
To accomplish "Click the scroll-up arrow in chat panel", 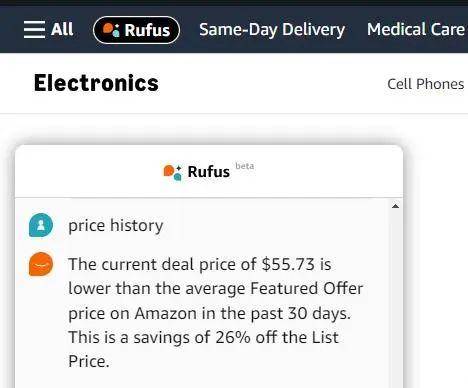I will (395, 206).
